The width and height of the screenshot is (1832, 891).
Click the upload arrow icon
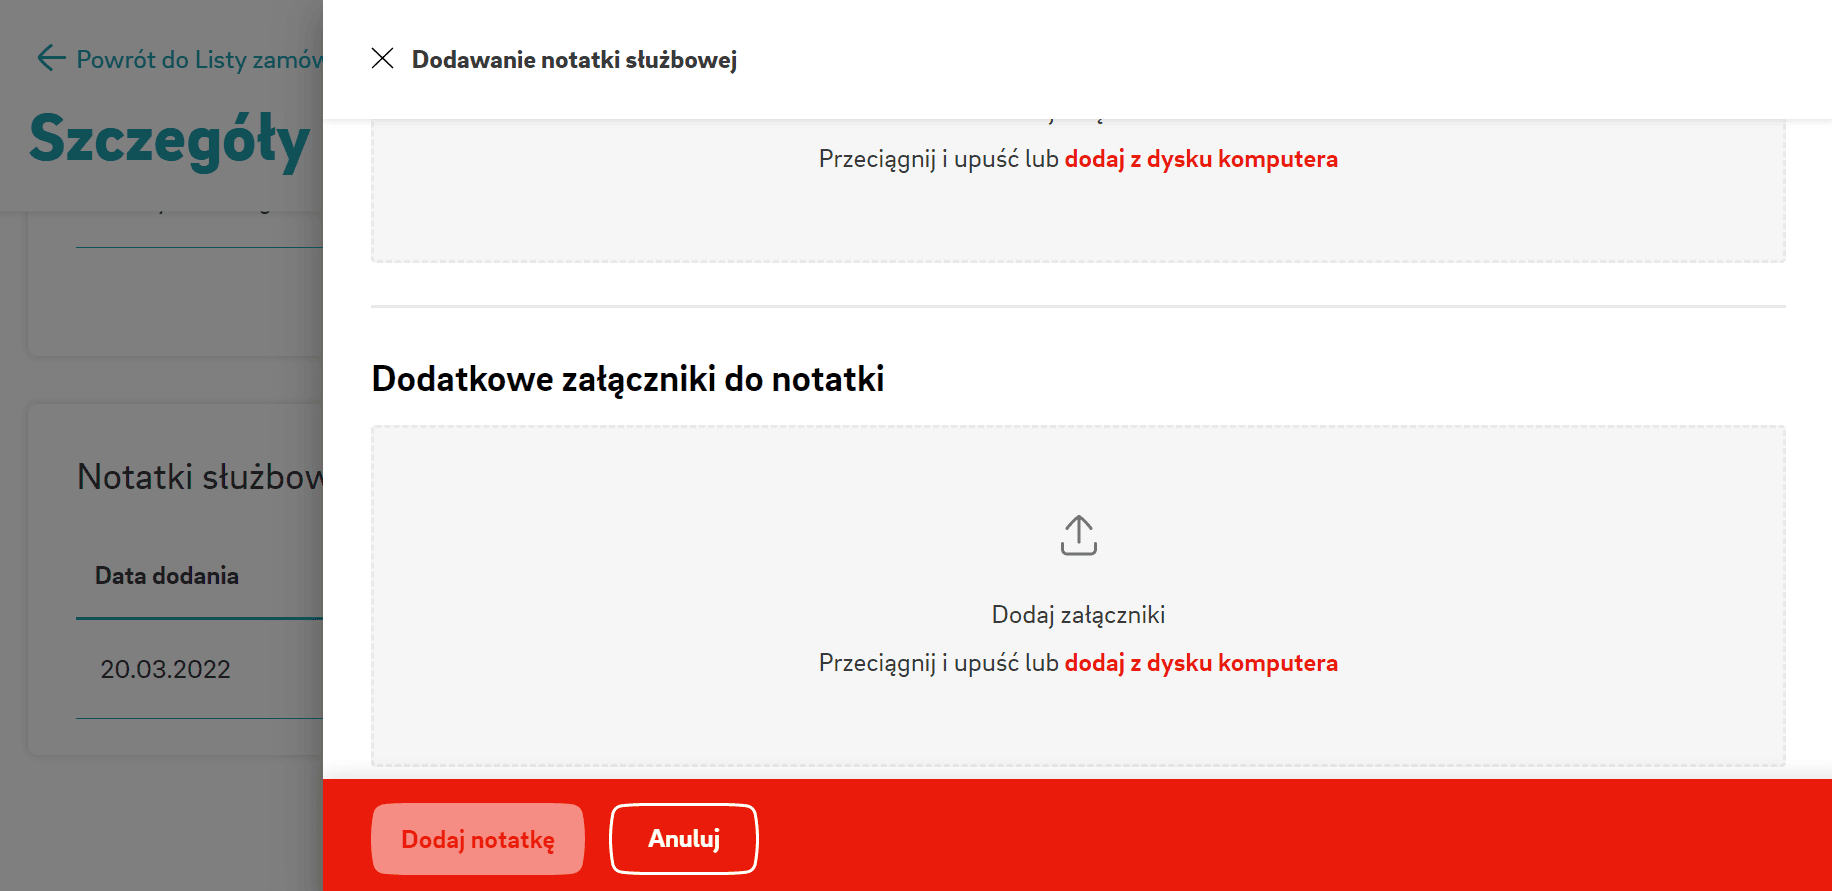click(1078, 536)
